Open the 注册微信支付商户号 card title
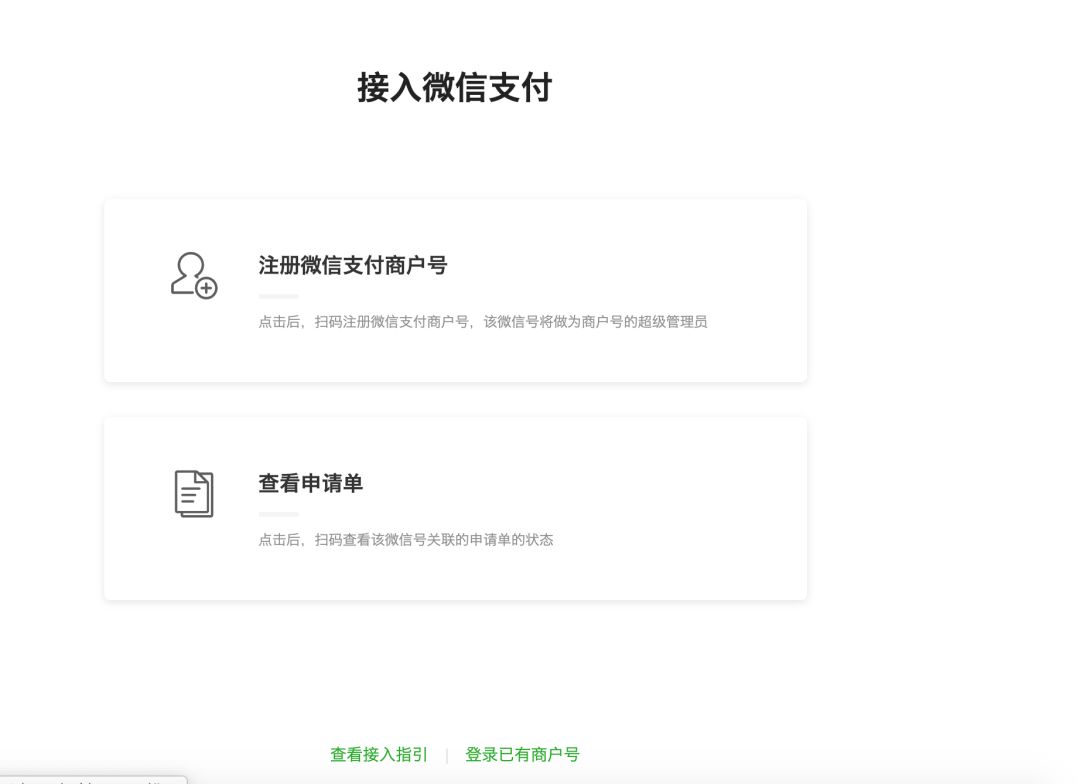 [353, 265]
